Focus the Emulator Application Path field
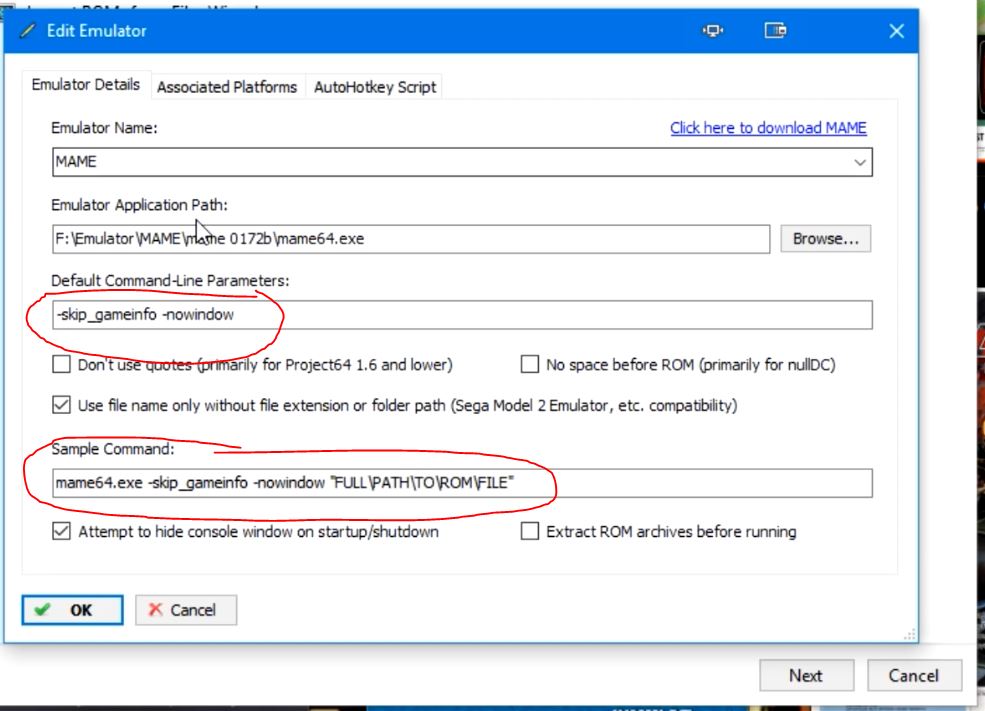 411,239
